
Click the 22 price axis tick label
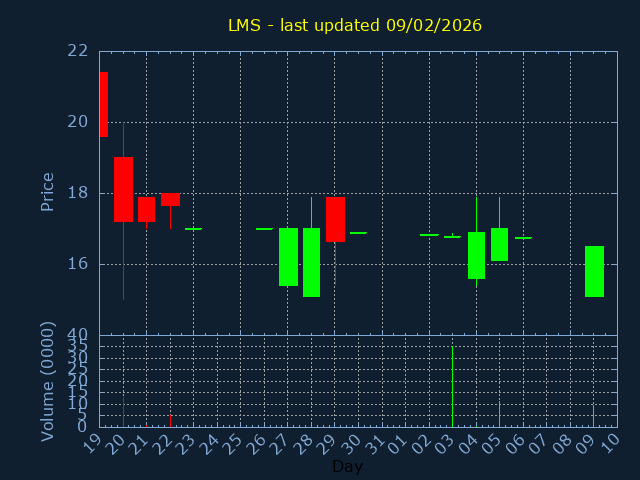pos(79,51)
